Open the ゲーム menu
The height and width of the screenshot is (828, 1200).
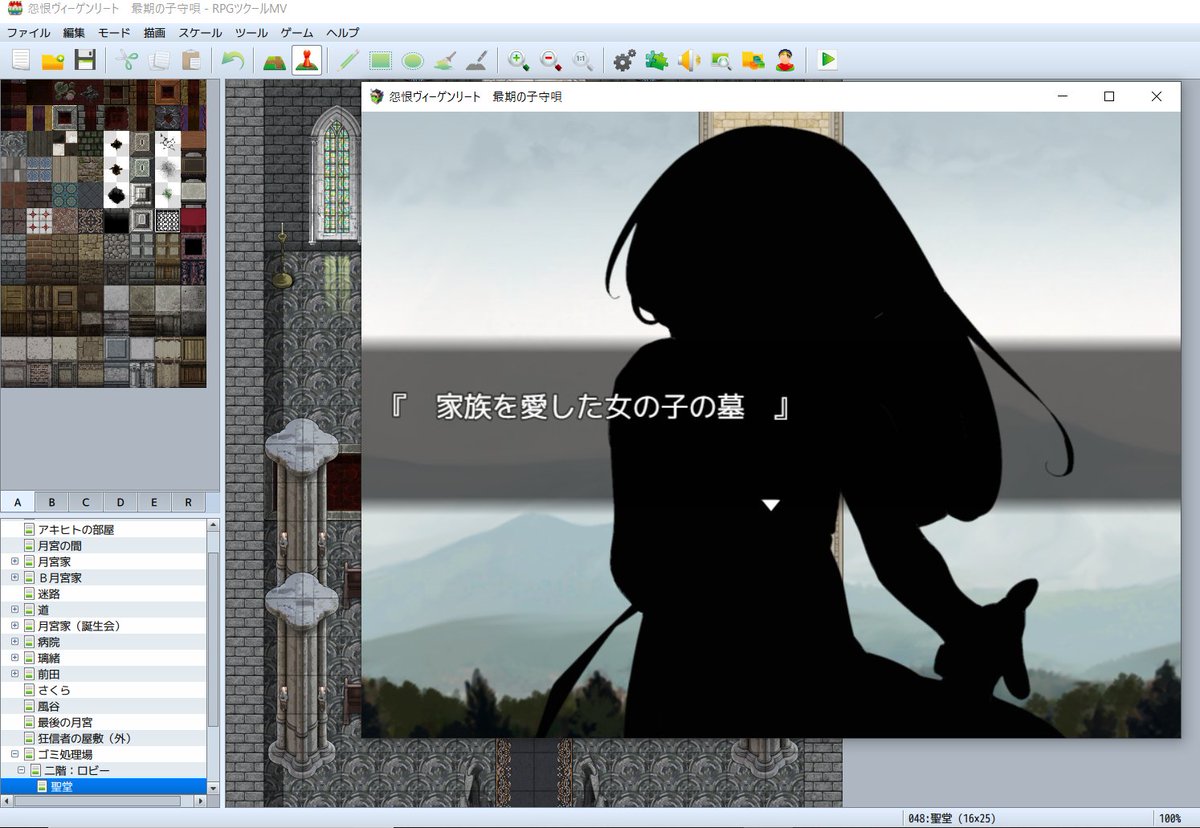click(x=297, y=33)
